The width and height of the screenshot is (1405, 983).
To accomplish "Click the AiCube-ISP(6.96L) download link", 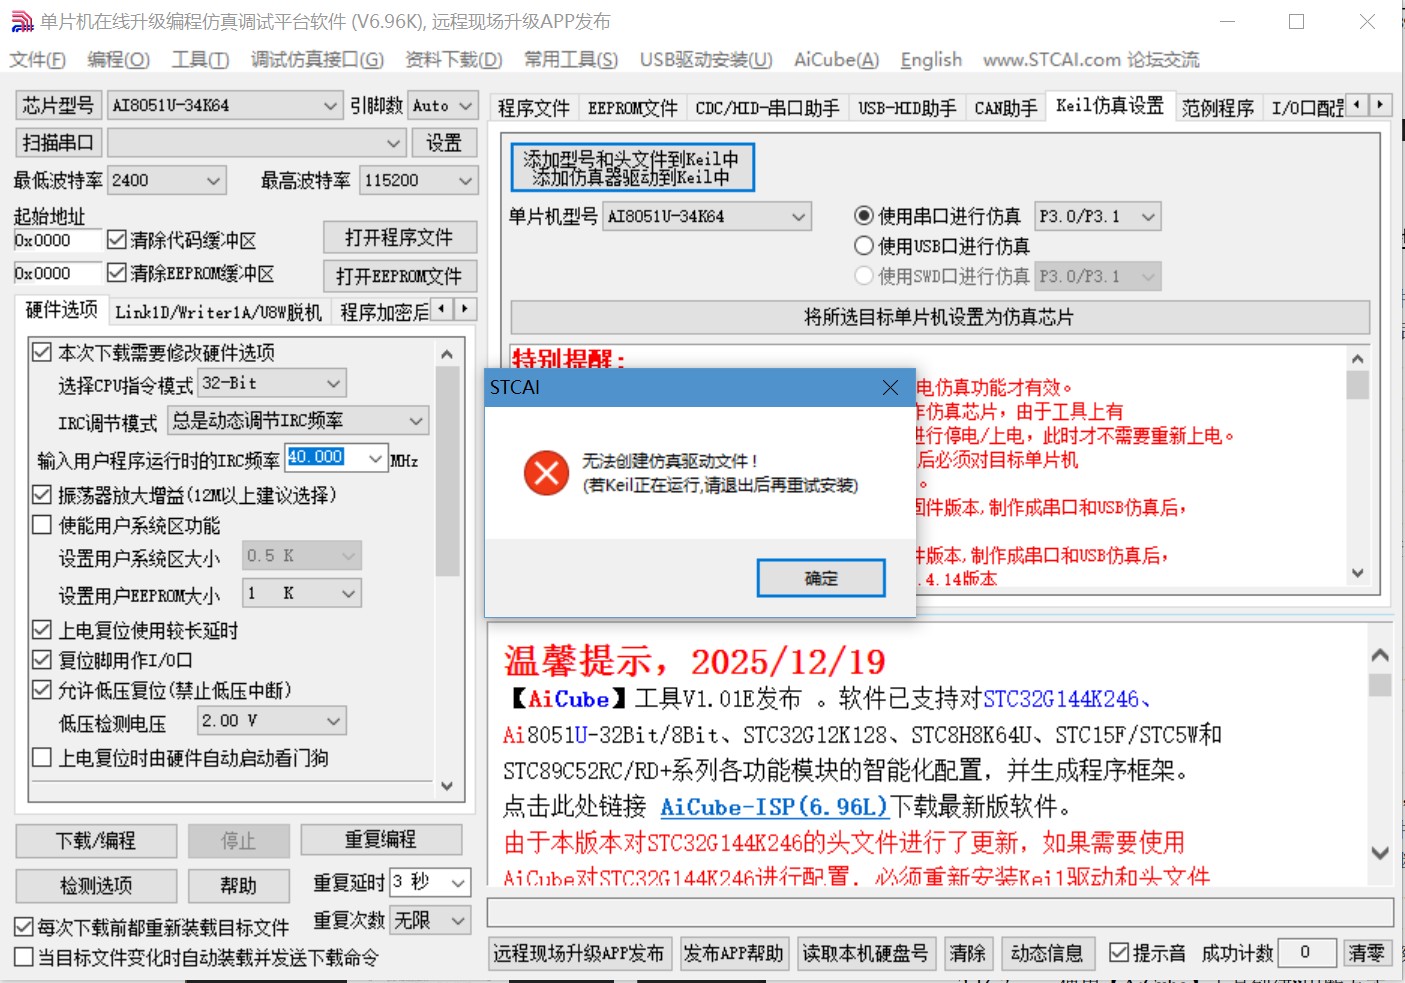I will pos(773,806).
